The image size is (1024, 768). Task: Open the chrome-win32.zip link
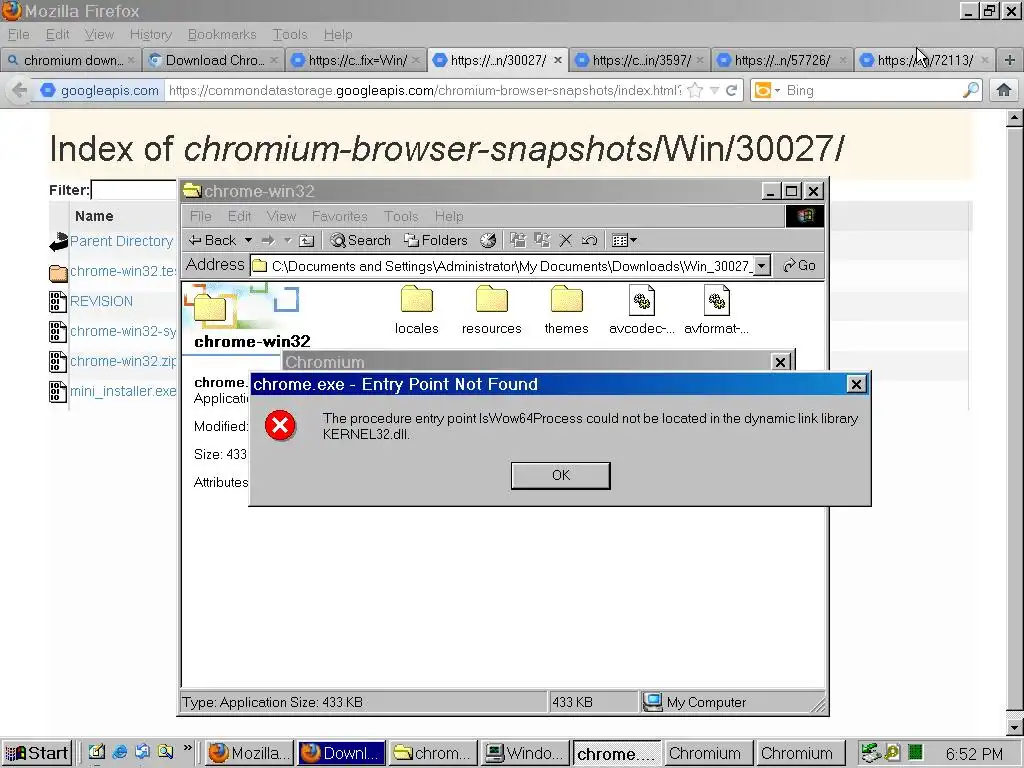(x=123, y=361)
